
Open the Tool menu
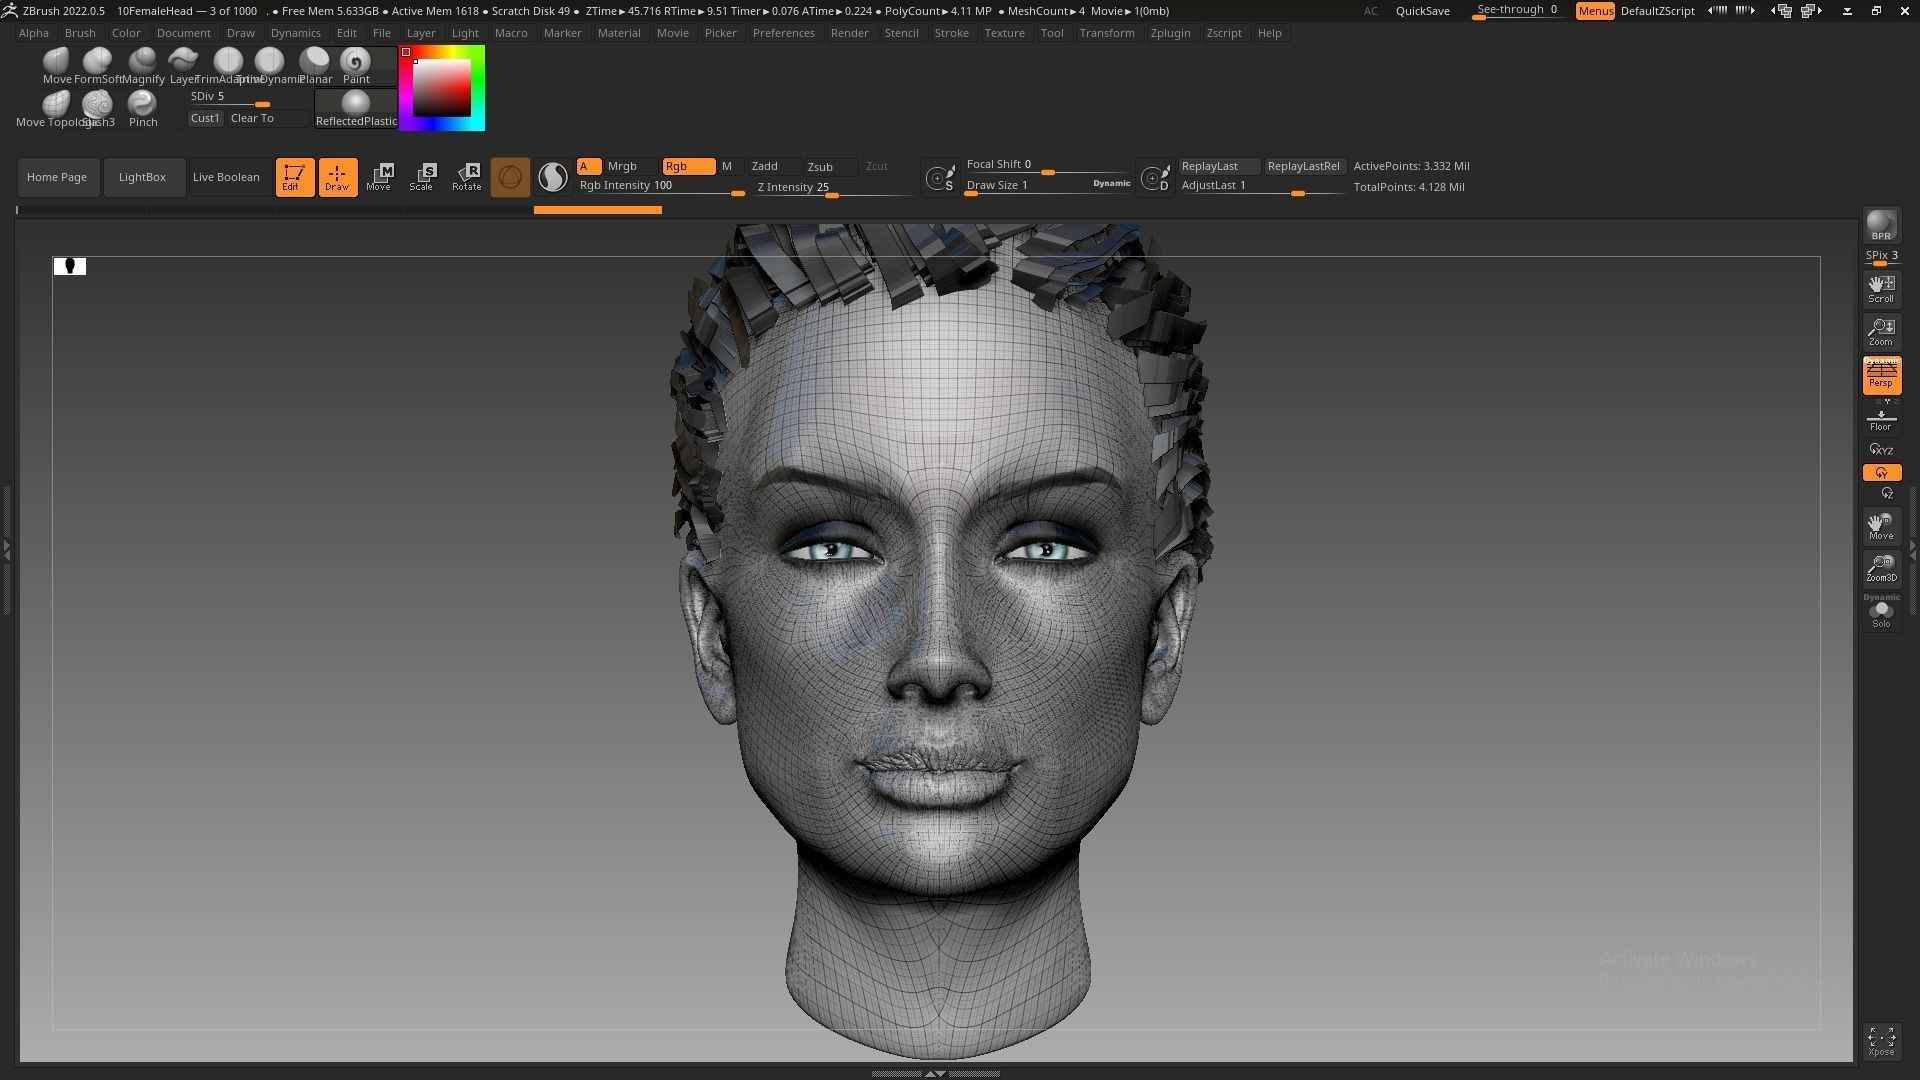coord(1052,33)
